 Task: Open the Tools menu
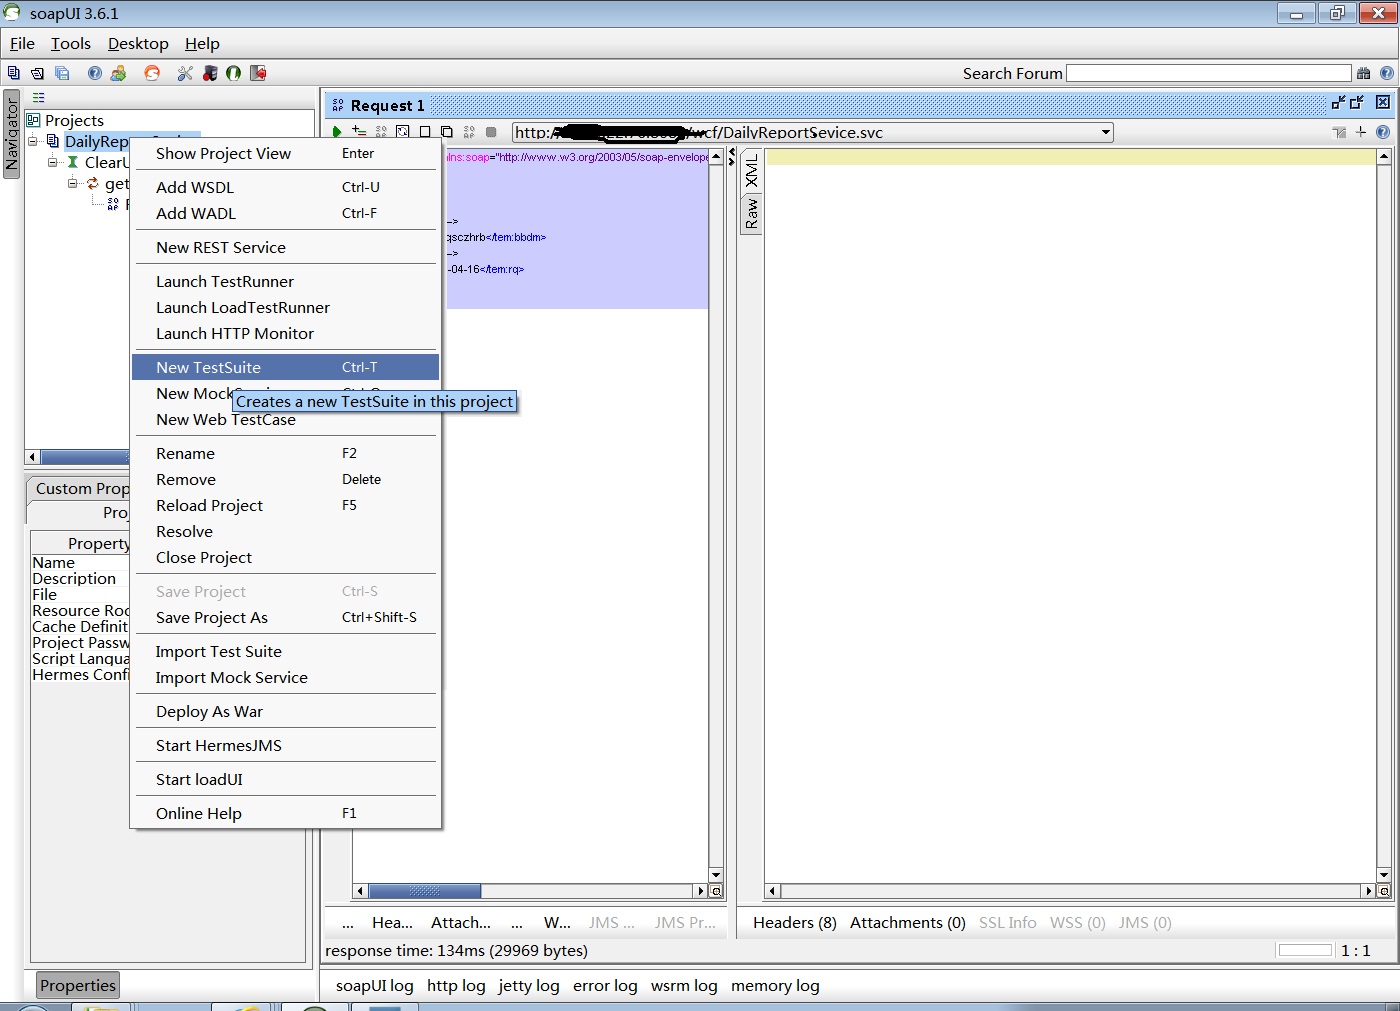71,43
